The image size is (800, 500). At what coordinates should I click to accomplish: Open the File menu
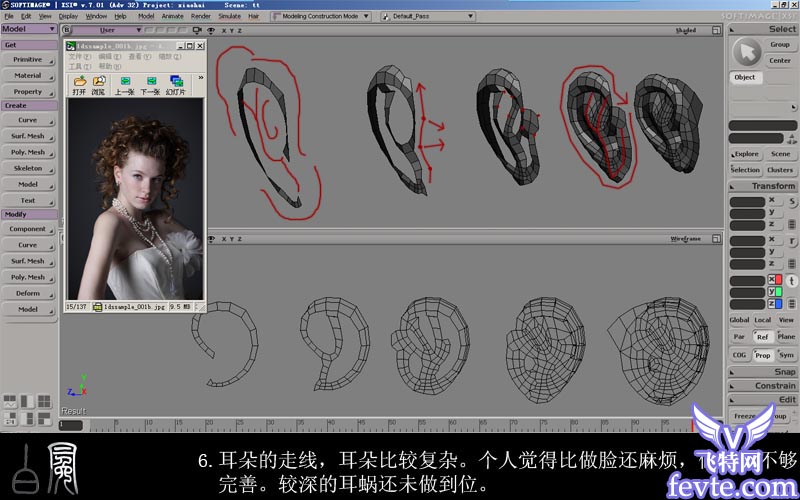pos(9,16)
